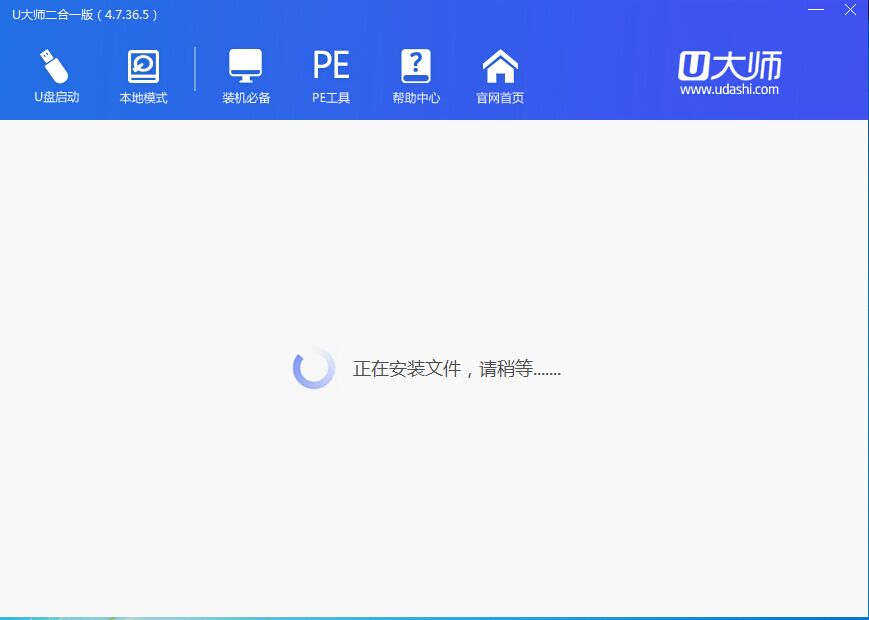Click the 帮助中心 text label

tap(416, 98)
